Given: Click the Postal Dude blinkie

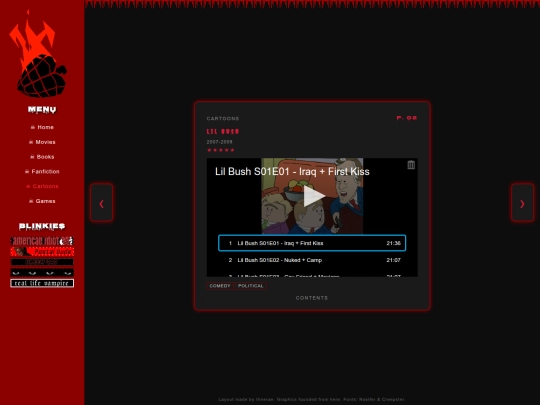Looking at the screenshot, I should 42,251.
